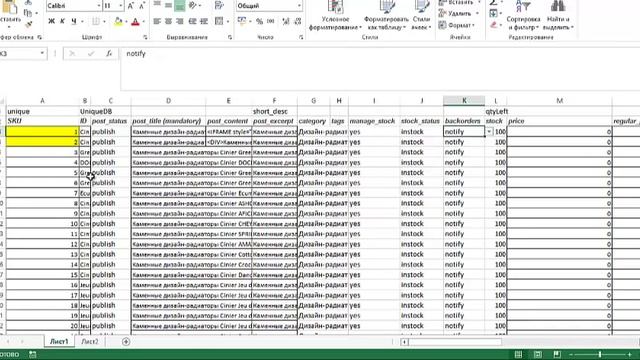This screenshot has height=360, width=640.
Task: Click the wrap text icon
Action: pos(219,5)
